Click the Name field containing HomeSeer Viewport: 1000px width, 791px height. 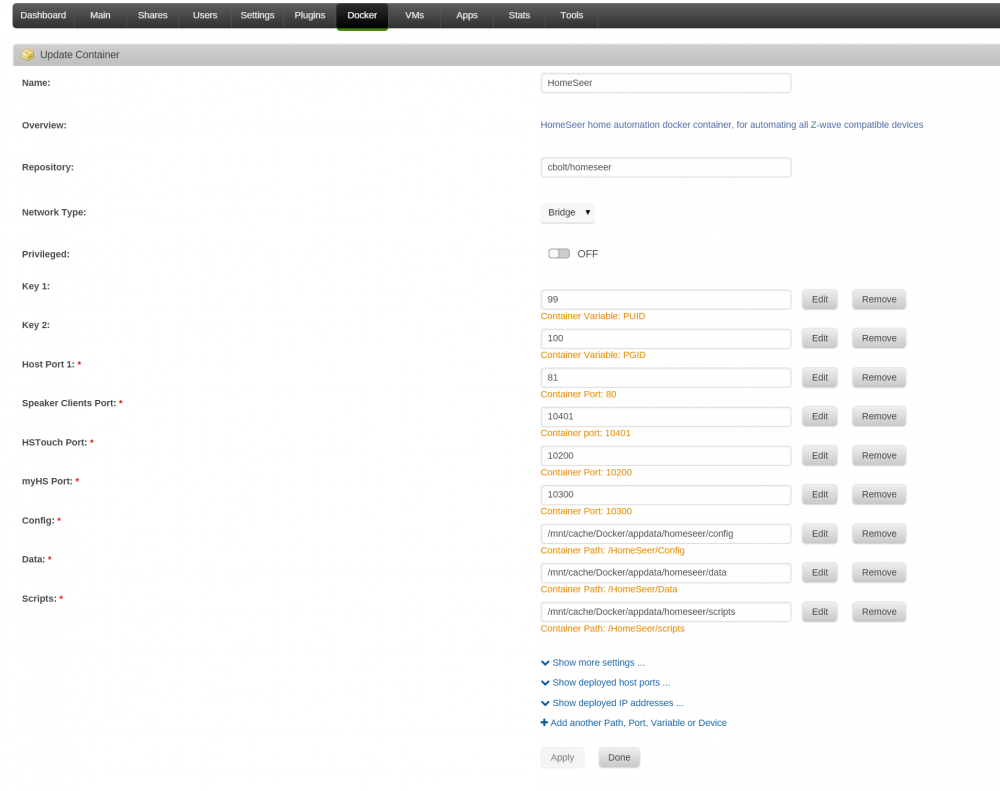[666, 83]
